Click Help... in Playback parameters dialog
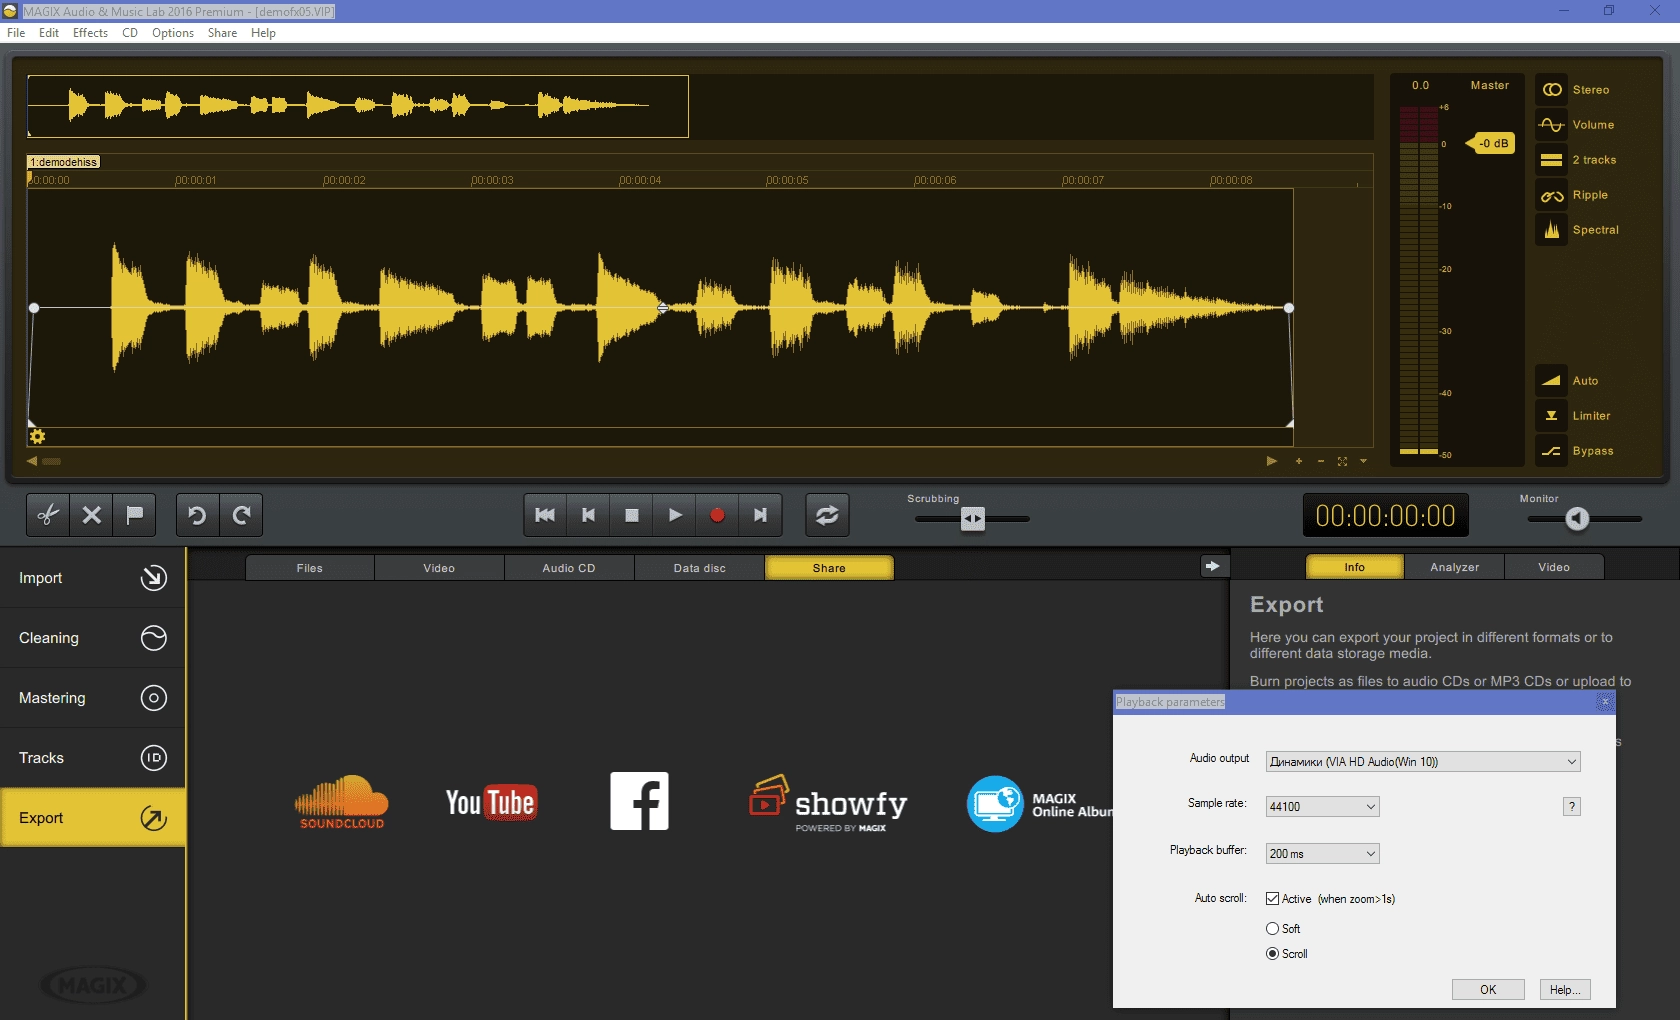 1565,990
